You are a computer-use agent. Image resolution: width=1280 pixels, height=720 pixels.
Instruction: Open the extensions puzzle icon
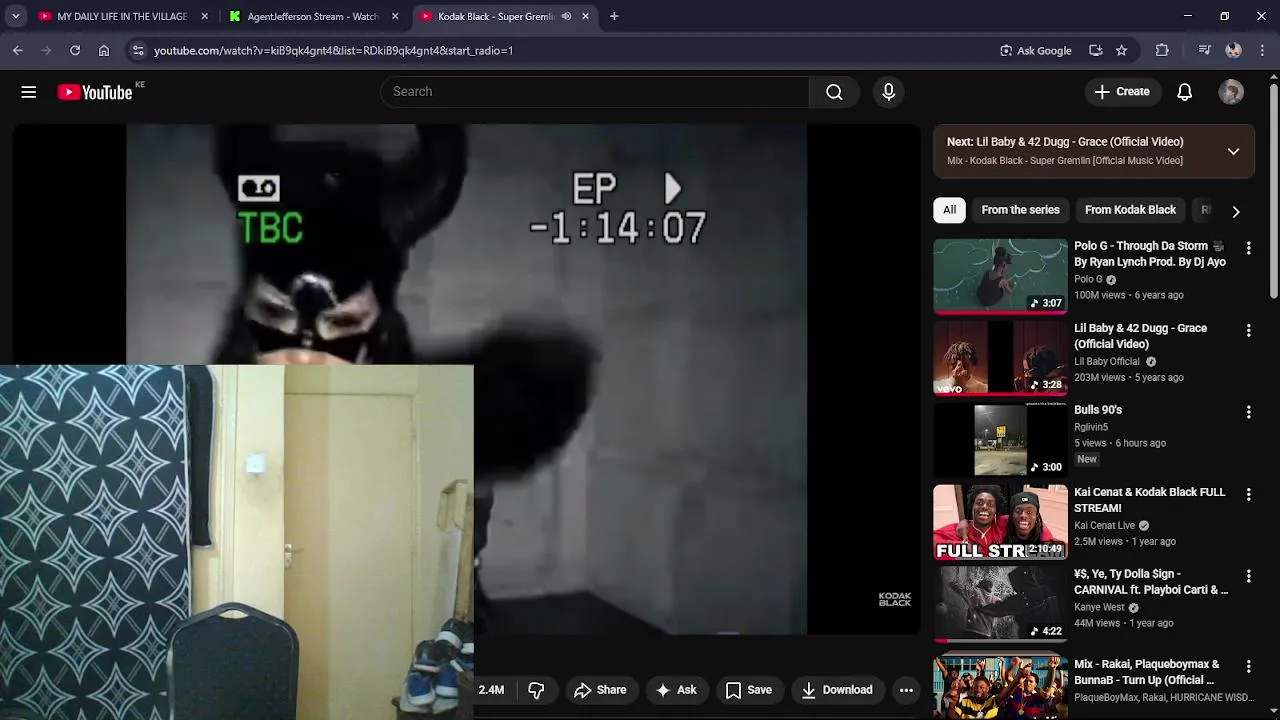[1162, 50]
